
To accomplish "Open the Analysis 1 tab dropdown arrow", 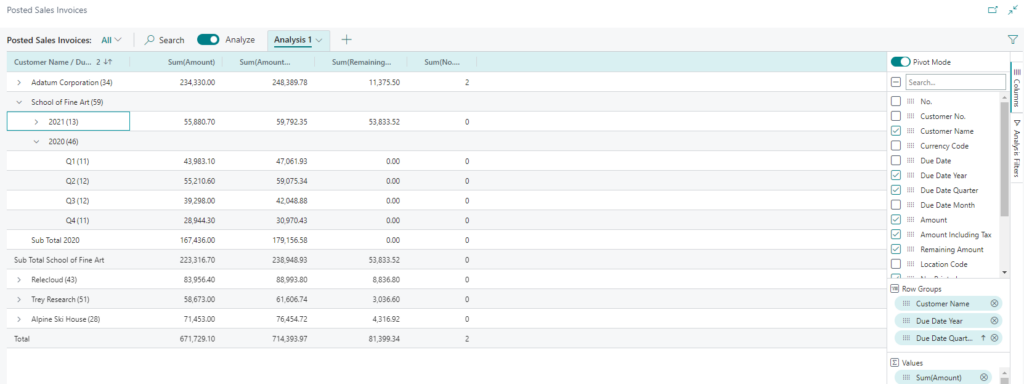I will [x=319, y=40].
